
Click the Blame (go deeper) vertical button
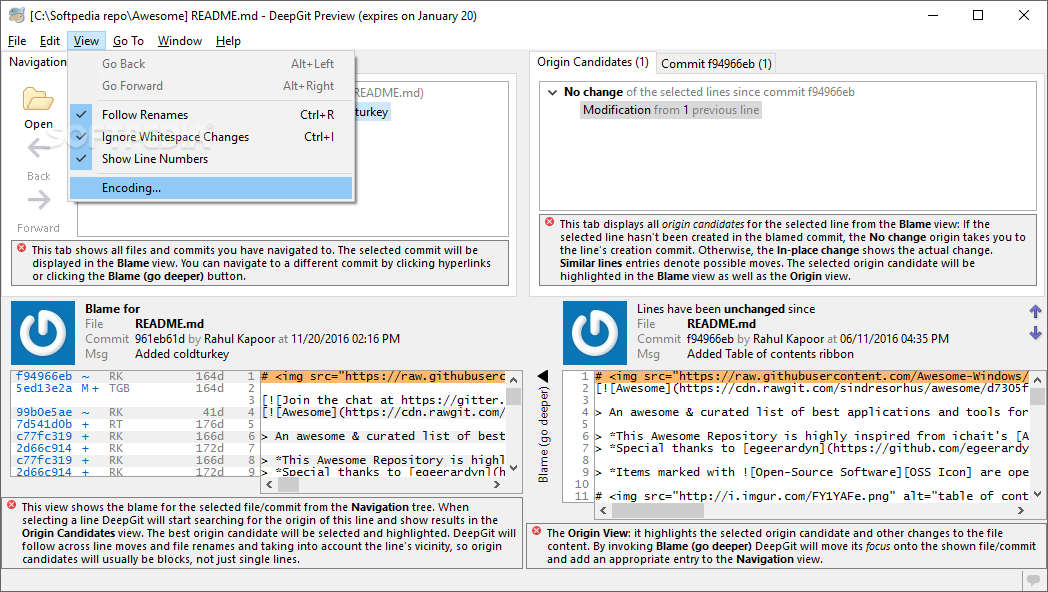point(543,434)
